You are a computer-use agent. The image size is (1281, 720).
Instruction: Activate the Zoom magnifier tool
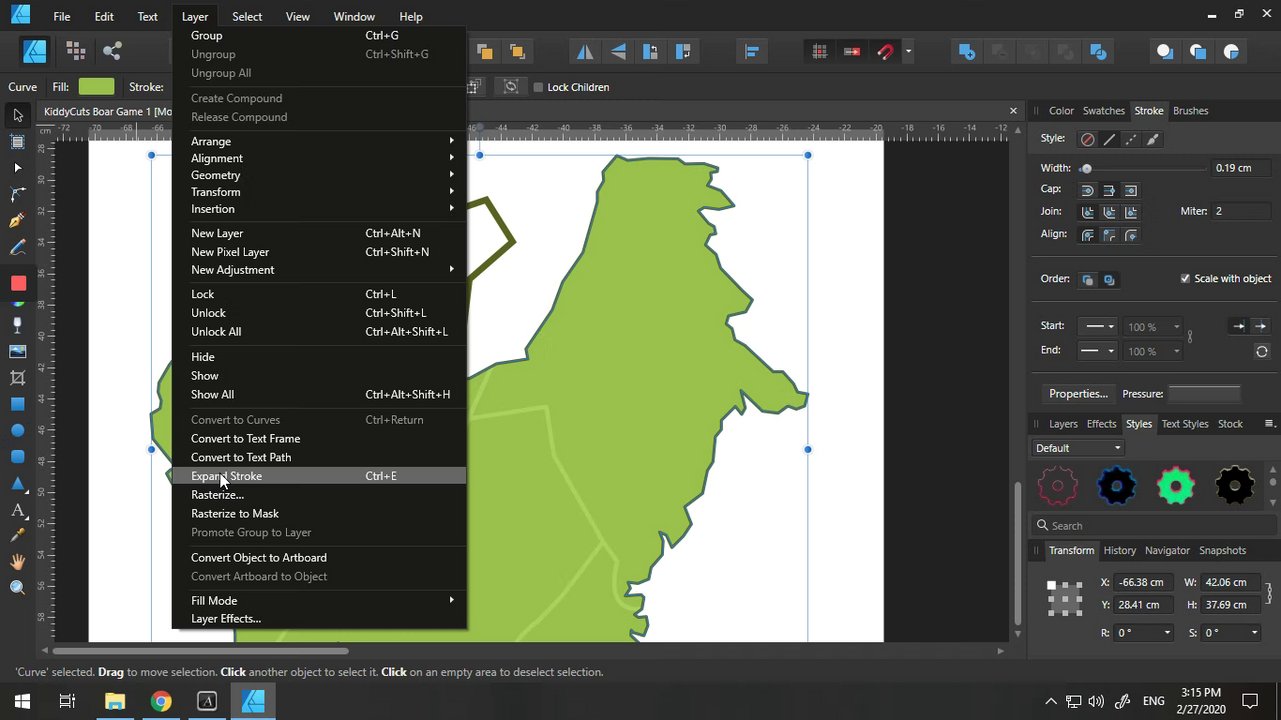(x=17, y=588)
